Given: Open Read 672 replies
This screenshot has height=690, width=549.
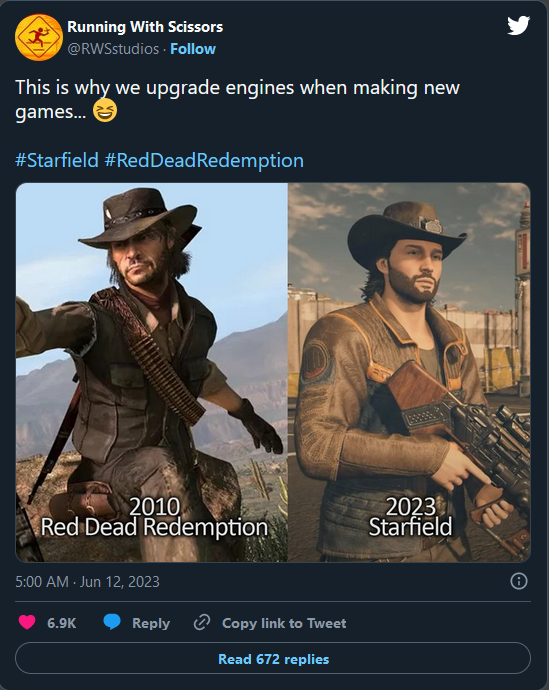Looking at the screenshot, I should click(x=273, y=659).
